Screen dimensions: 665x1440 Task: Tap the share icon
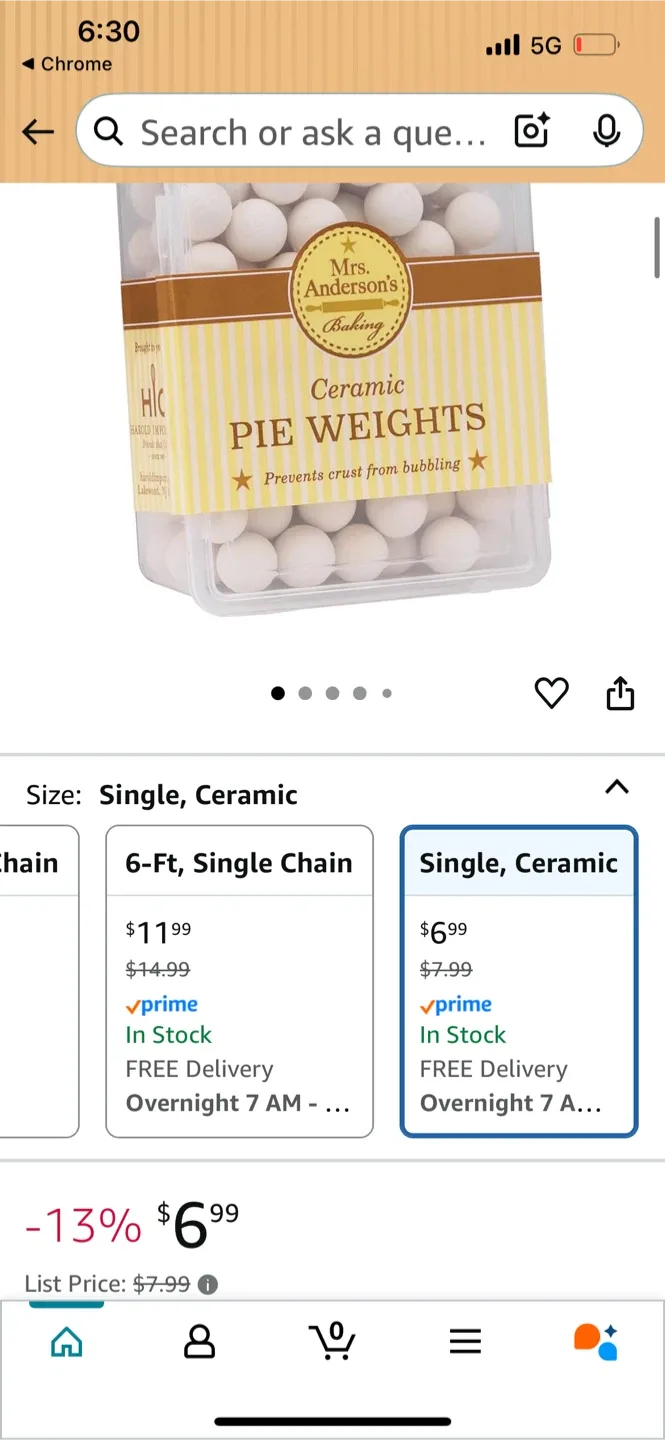click(x=619, y=693)
